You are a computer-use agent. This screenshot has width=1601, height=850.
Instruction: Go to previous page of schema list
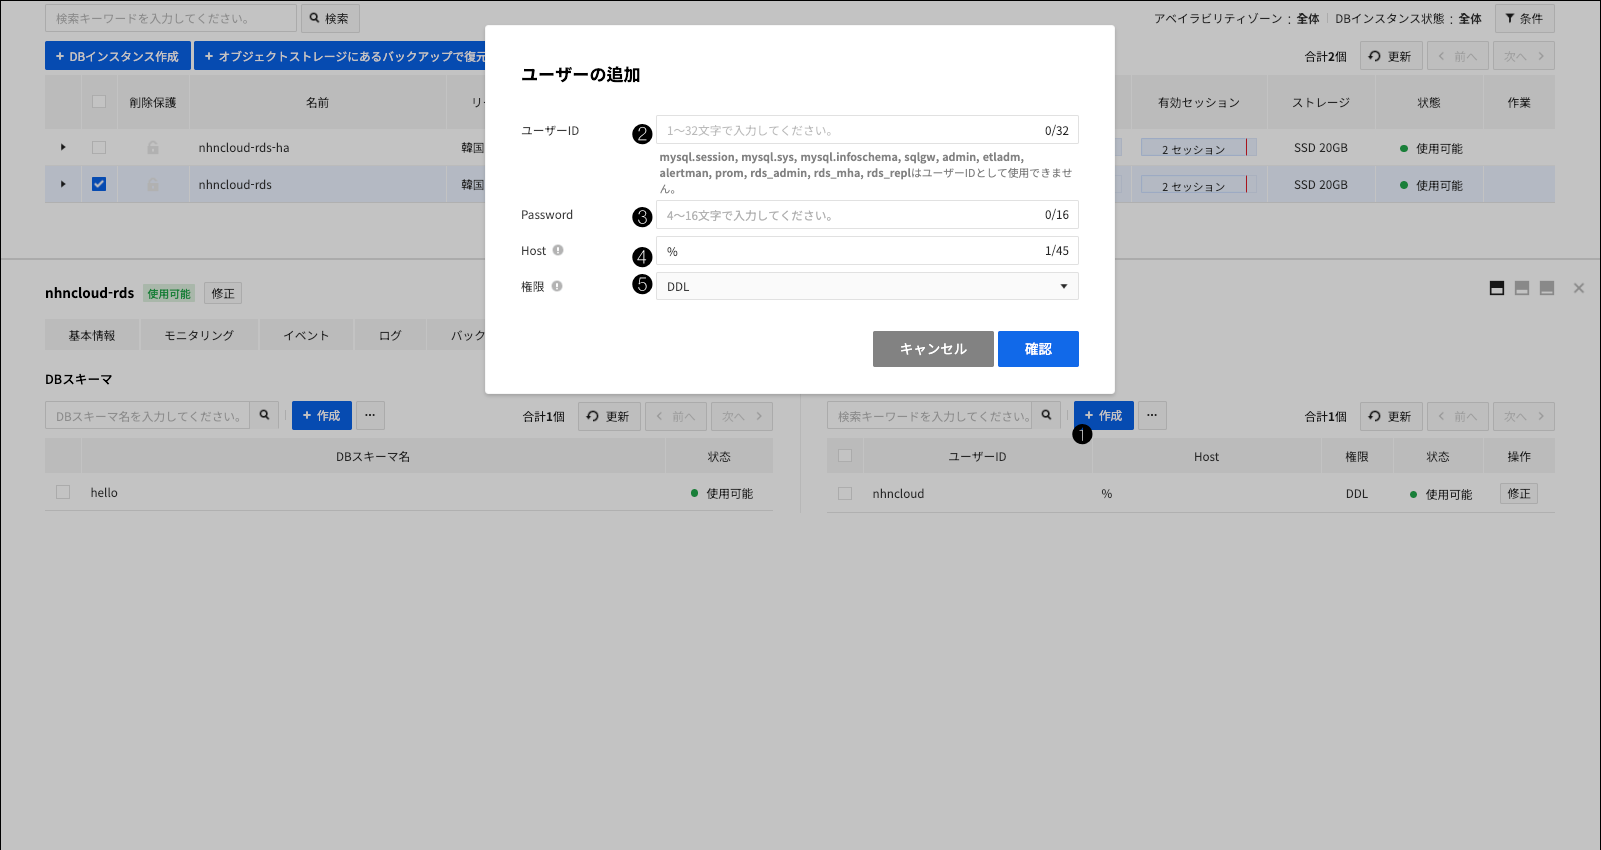pyautogui.click(x=676, y=416)
